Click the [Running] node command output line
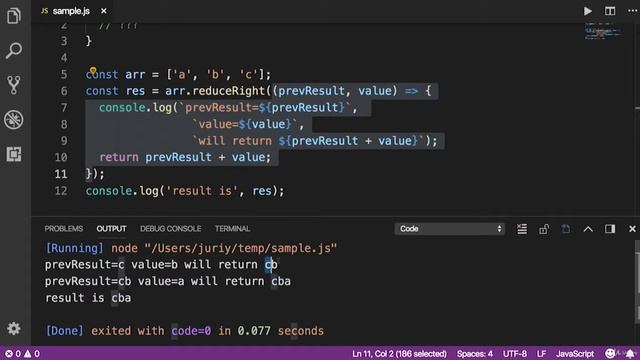 (x=191, y=248)
